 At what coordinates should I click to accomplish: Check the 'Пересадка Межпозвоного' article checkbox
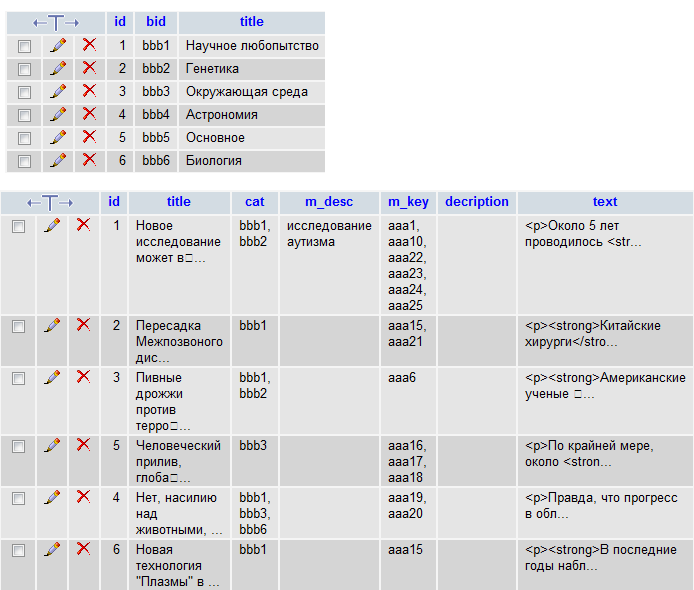(x=18, y=327)
